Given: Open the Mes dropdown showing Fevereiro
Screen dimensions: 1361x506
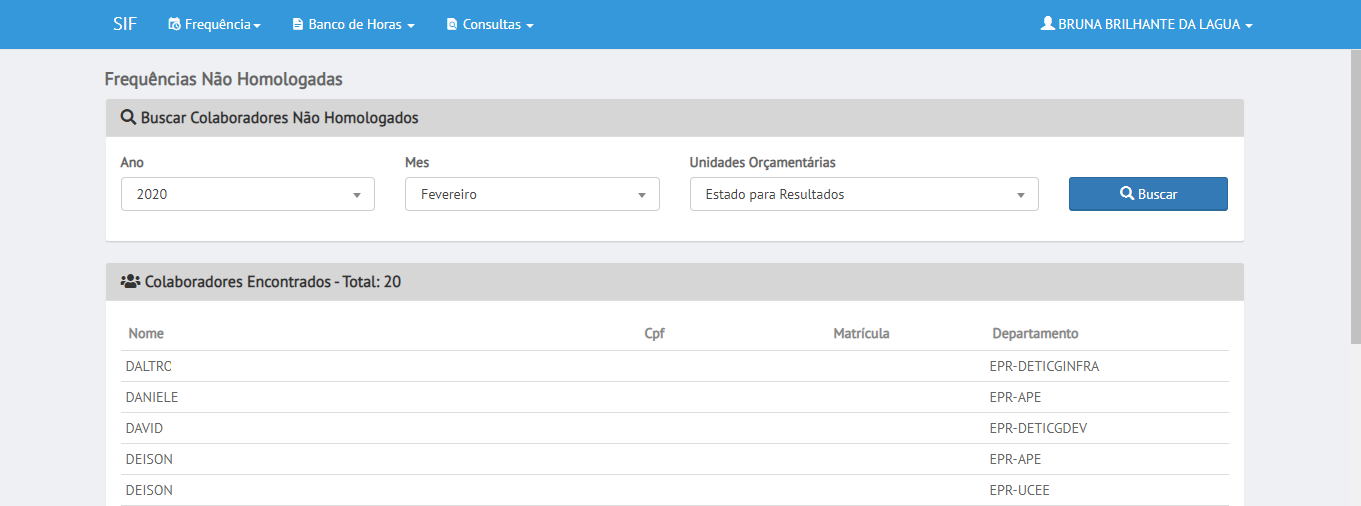Looking at the screenshot, I should click(532, 194).
